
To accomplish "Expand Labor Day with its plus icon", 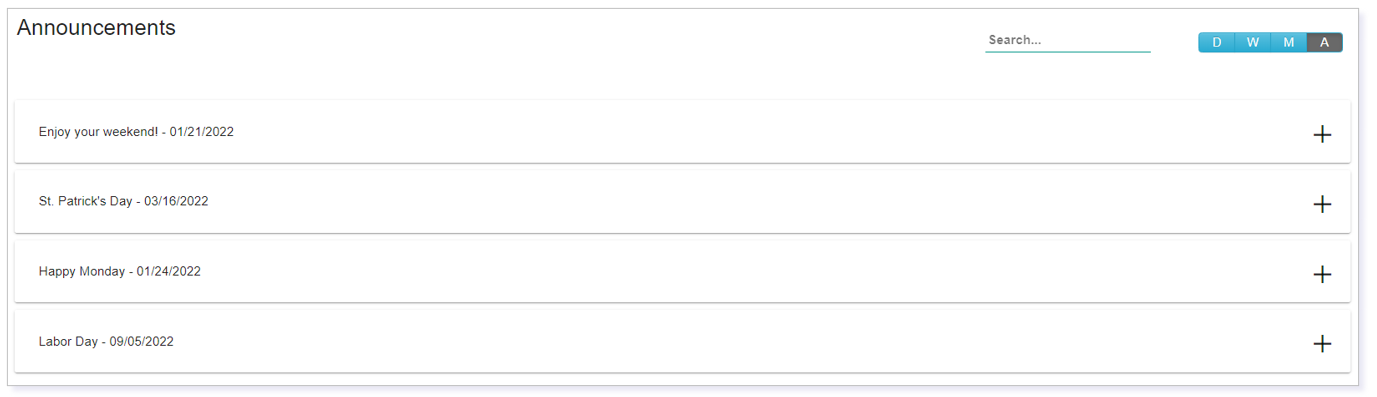I will tap(1321, 344).
